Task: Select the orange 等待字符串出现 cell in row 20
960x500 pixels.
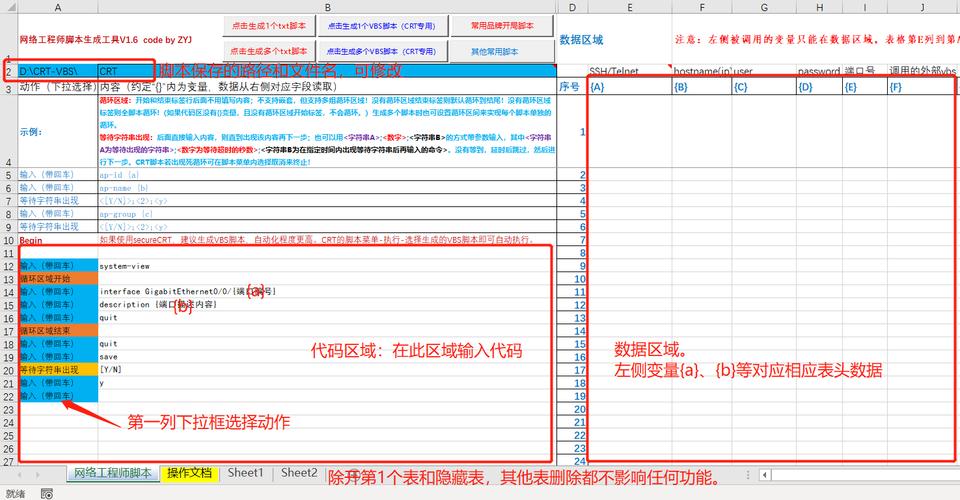Action: (58, 370)
